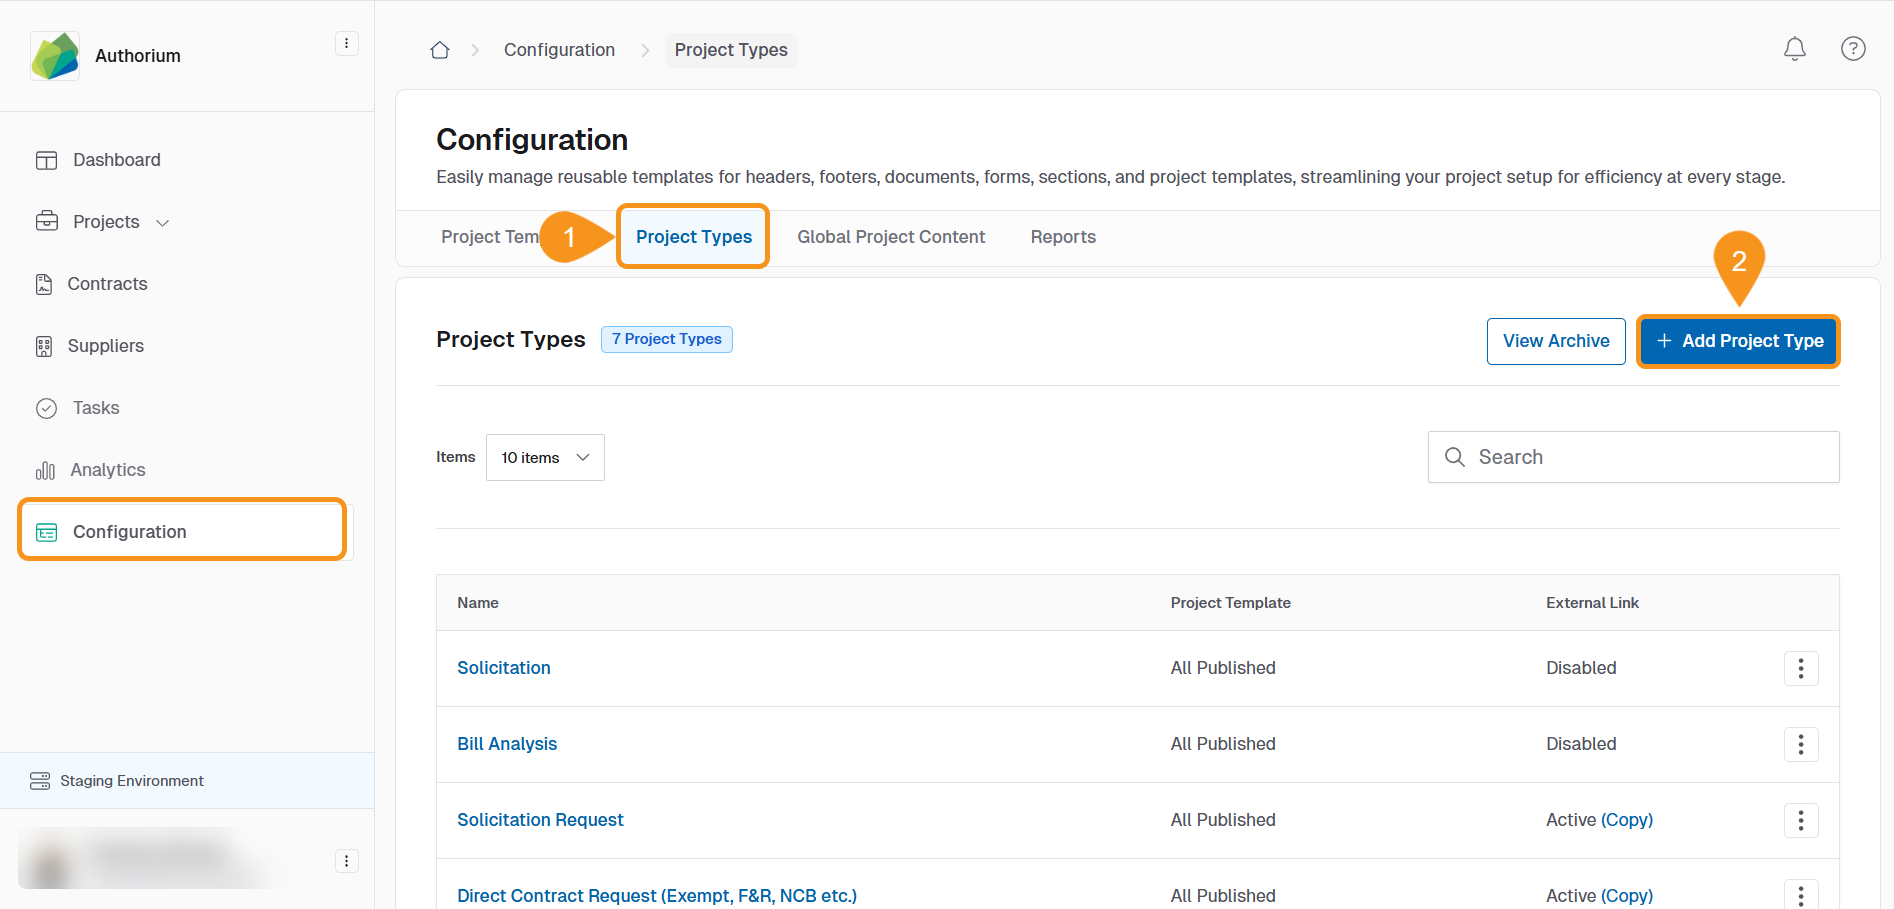Click the View Archive button
The image size is (1894, 909).
tap(1555, 341)
